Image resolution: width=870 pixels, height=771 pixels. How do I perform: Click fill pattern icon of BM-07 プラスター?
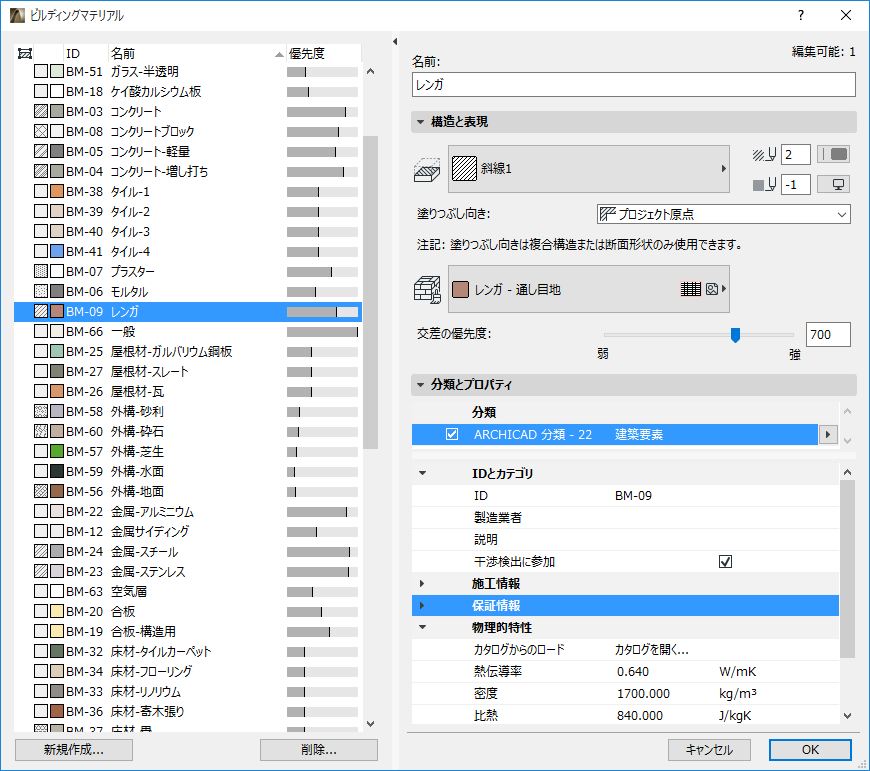41,271
